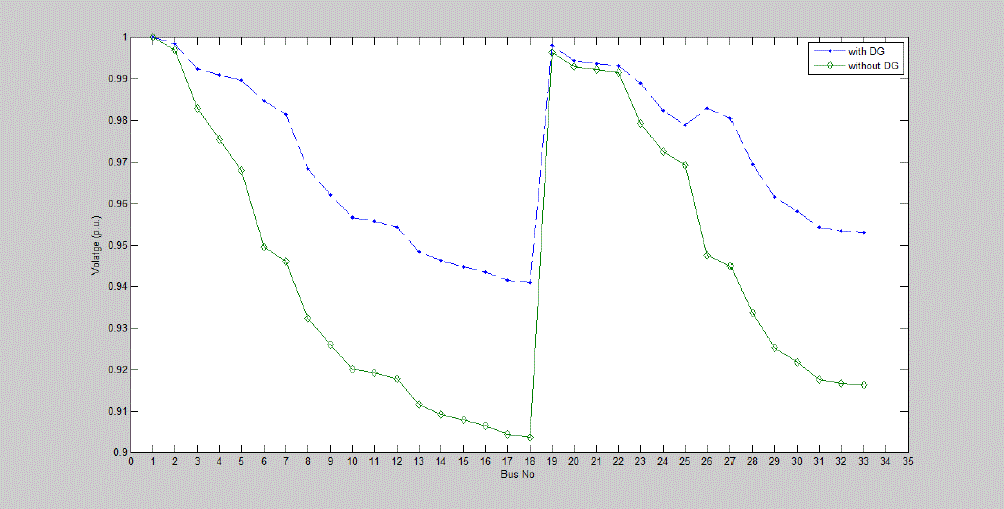
Task: Pick the blue data point at bus 18
Action: tap(529, 282)
